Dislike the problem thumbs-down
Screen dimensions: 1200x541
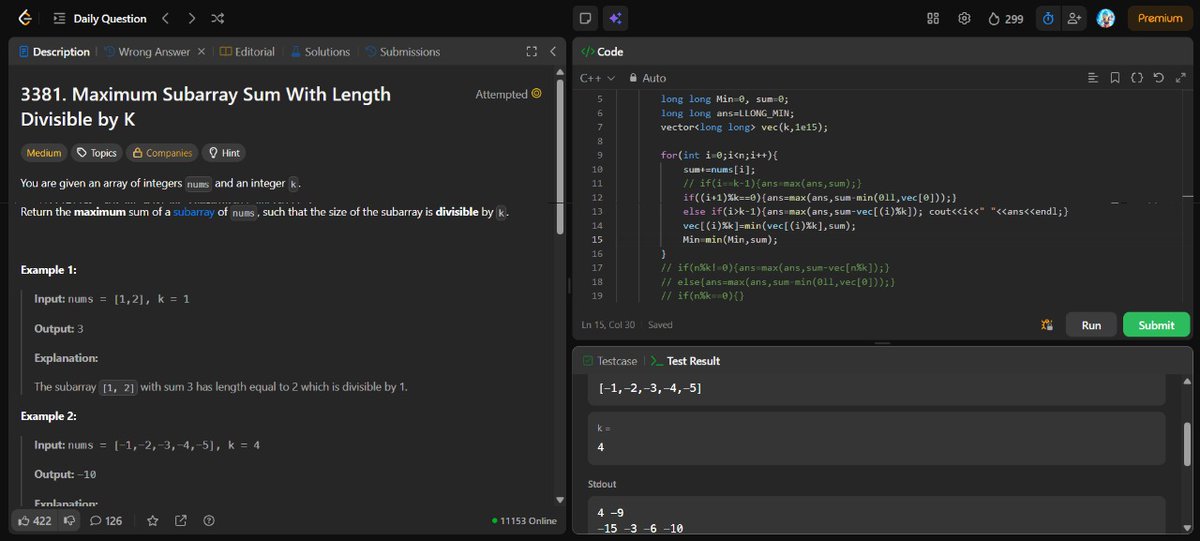(x=69, y=521)
